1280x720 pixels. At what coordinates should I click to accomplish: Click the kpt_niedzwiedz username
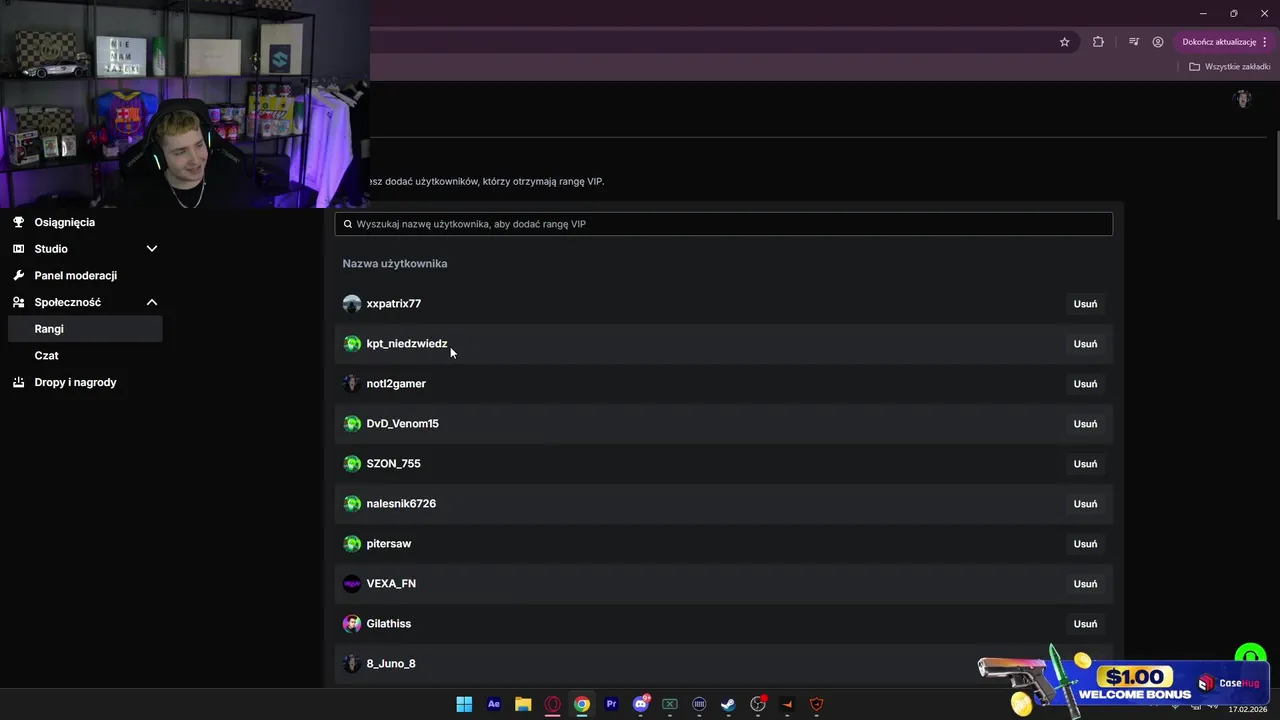(407, 344)
